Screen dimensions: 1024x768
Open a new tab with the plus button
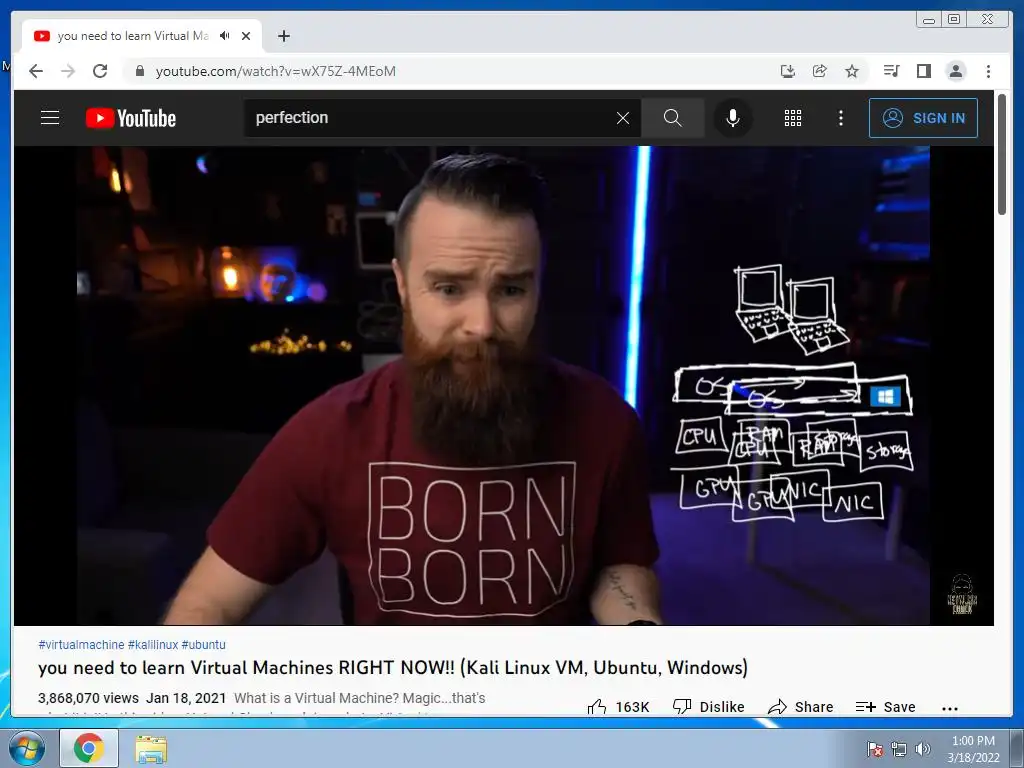pyautogui.click(x=283, y=36)
